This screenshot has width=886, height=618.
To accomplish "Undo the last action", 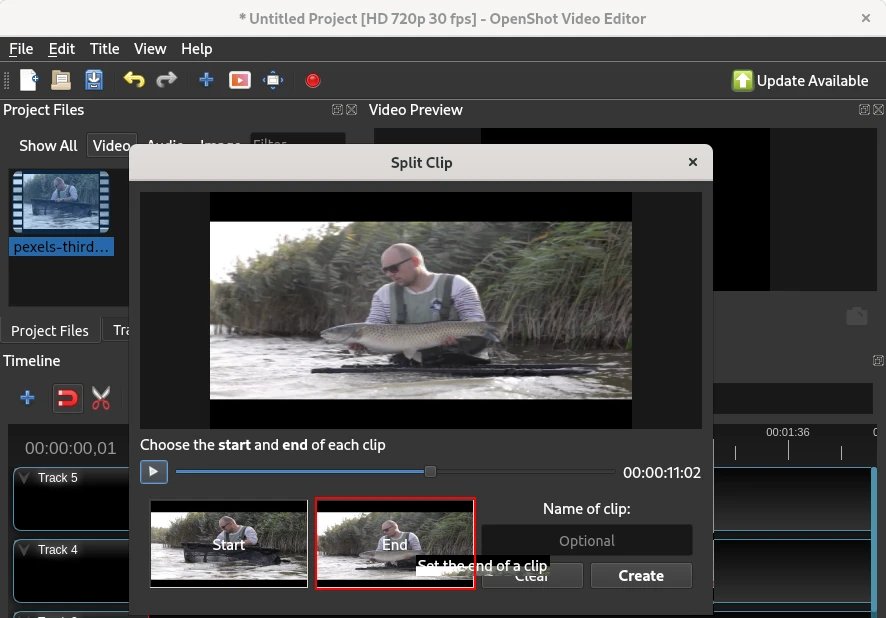I will pos(134,80).
